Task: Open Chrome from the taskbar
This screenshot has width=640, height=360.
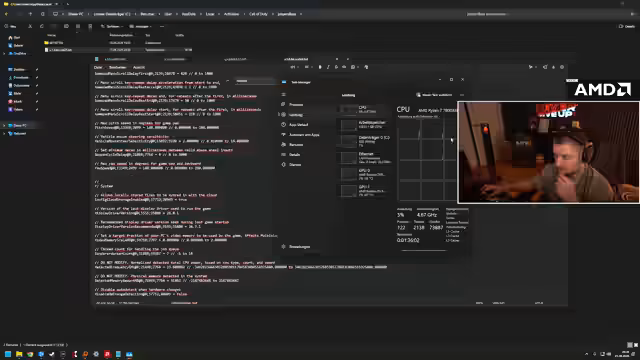Action: pyautogui.click(x=30, y=354)
